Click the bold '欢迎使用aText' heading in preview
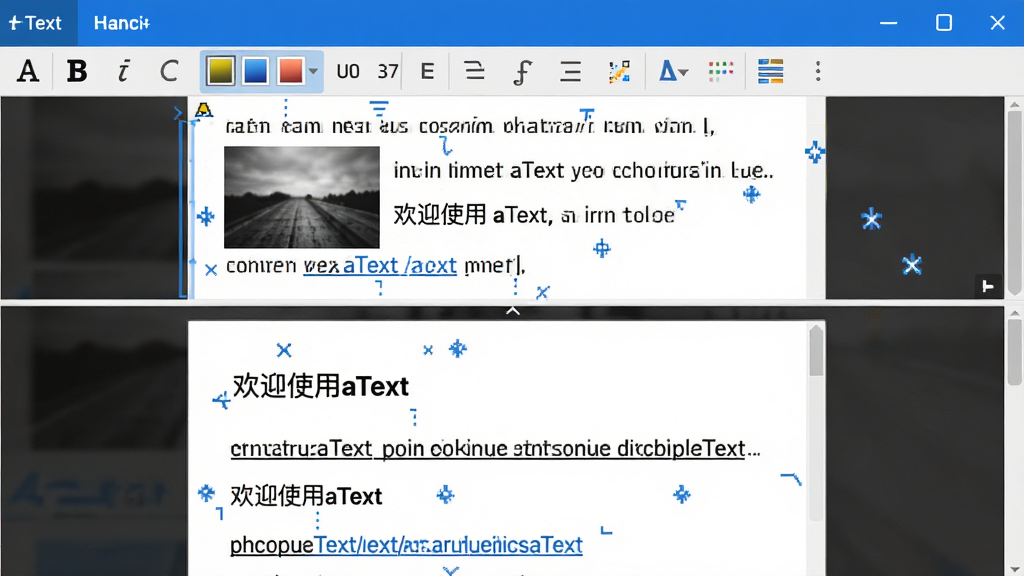 point(321,386)
